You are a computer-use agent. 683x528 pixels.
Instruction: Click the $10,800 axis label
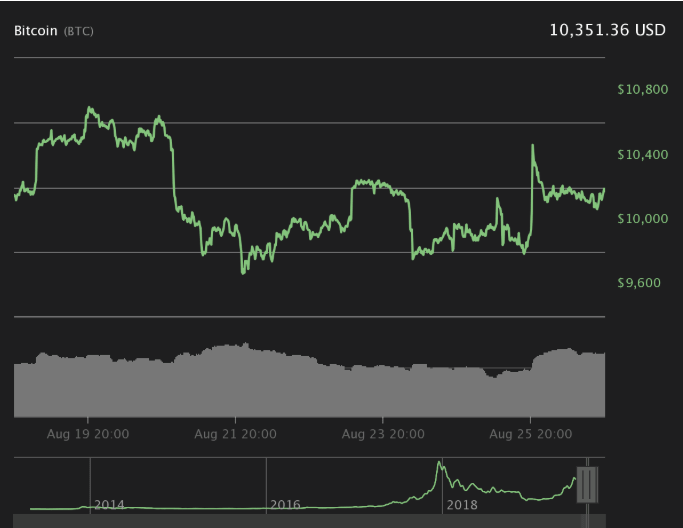click(x=642, y=90)
